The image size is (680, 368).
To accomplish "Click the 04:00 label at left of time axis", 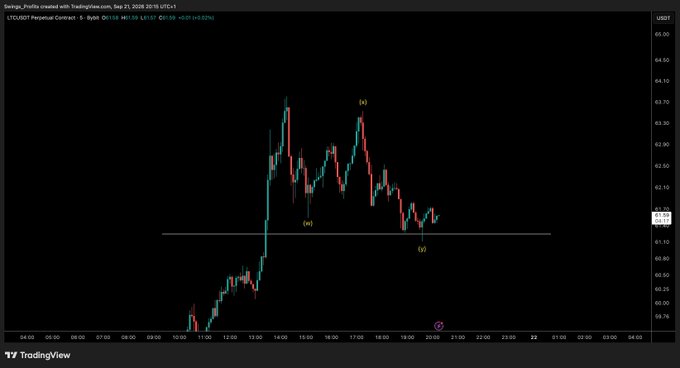I will [x=27, y=337].
